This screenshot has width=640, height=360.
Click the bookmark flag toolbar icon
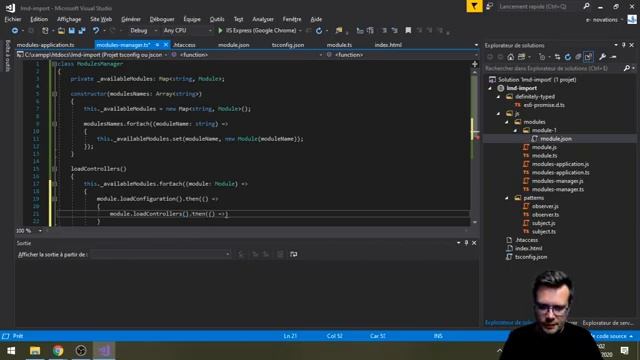coord(408,31)
